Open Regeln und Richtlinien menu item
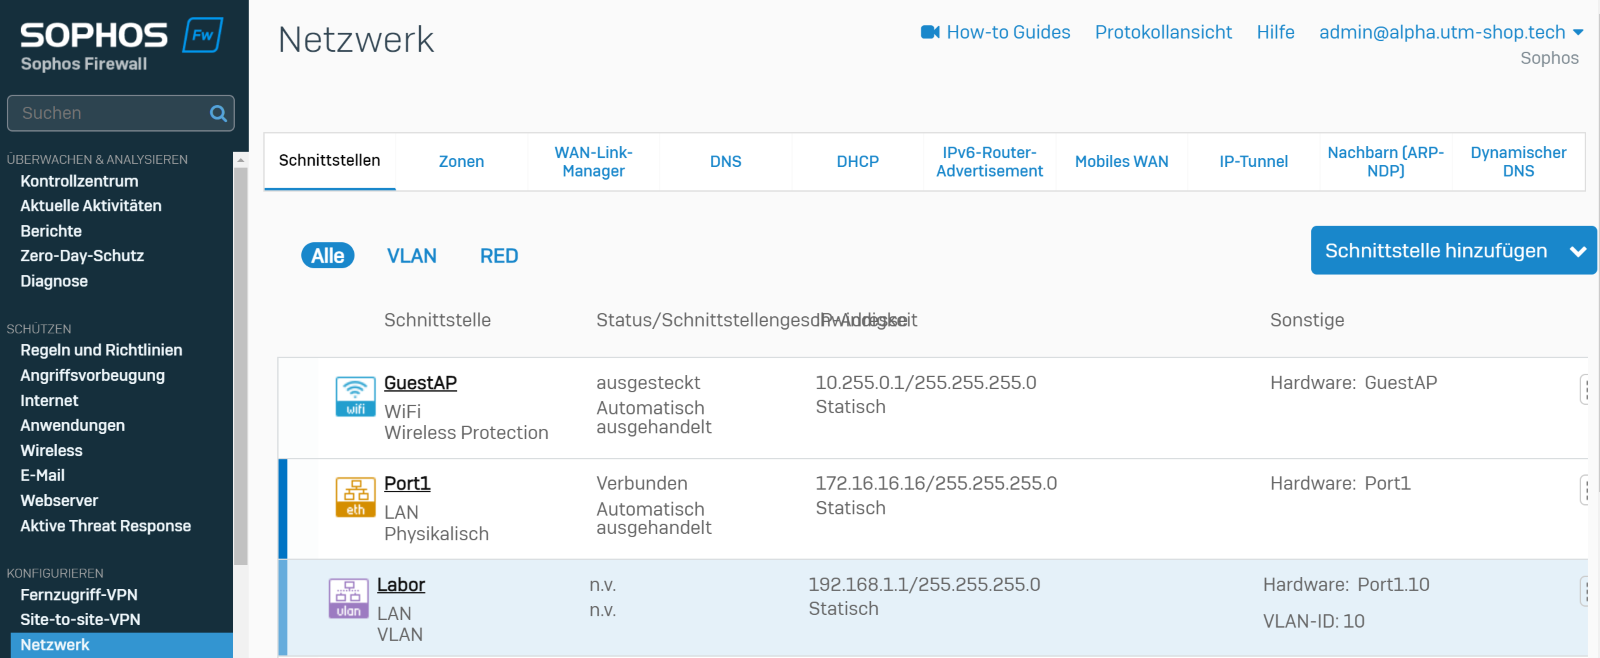This screenshot has width=1600, height=658. tap(101, 350)
